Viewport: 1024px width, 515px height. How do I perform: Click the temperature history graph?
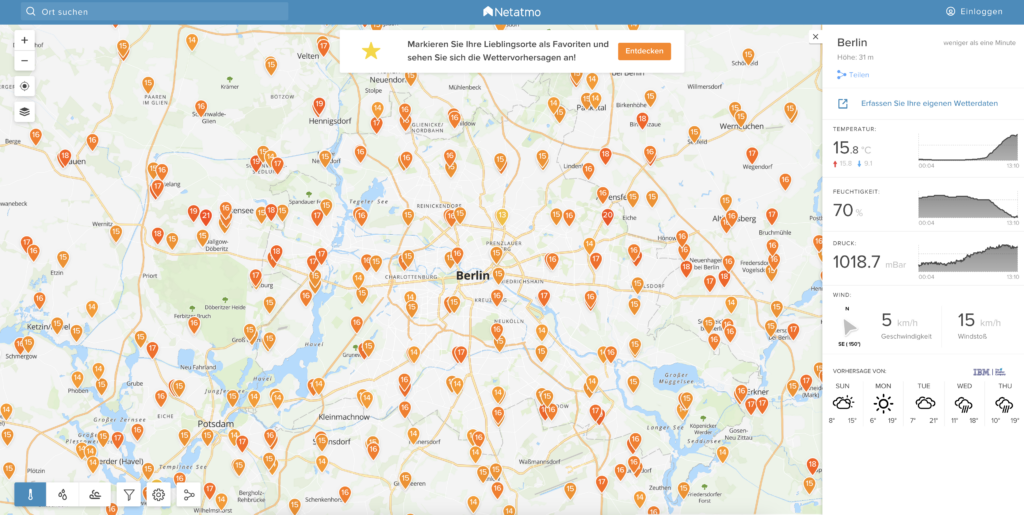click(968, 150)
